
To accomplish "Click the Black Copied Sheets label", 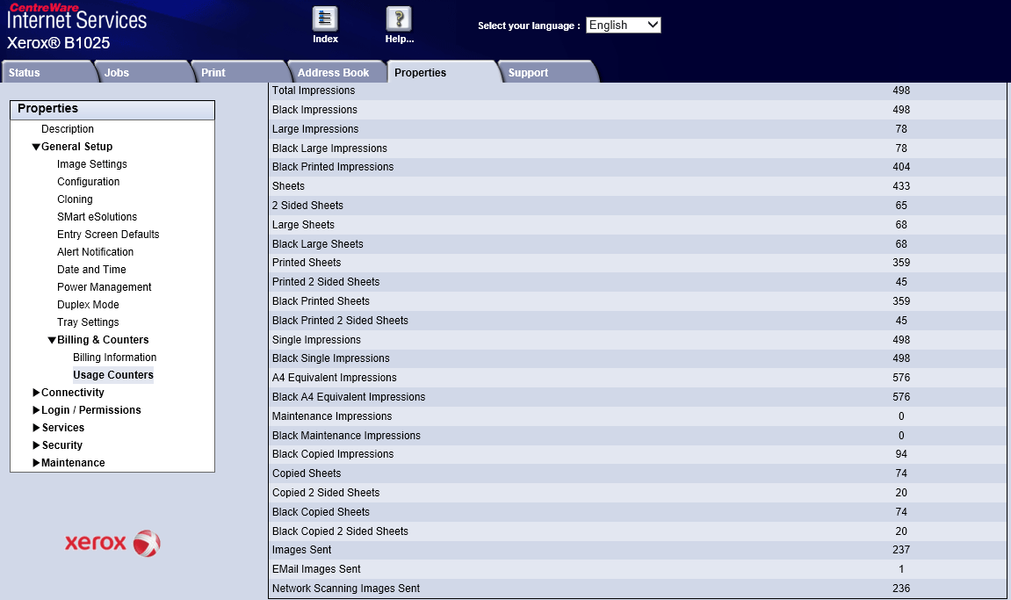I will [321, 512].
